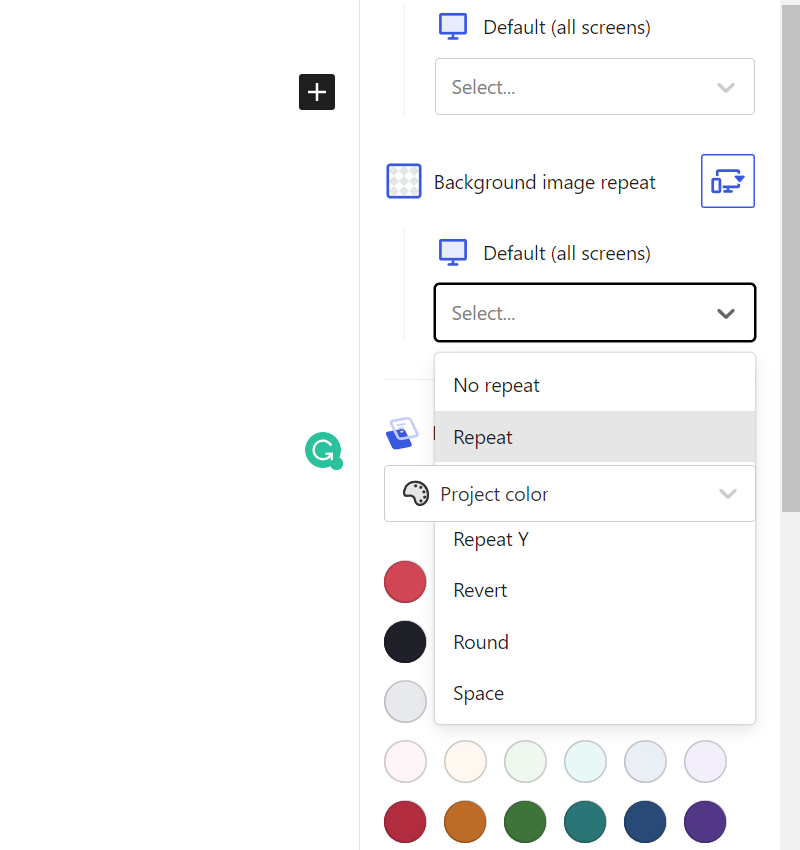
Task: Choose the 'Round' repeat option
Action: (480, 642)
